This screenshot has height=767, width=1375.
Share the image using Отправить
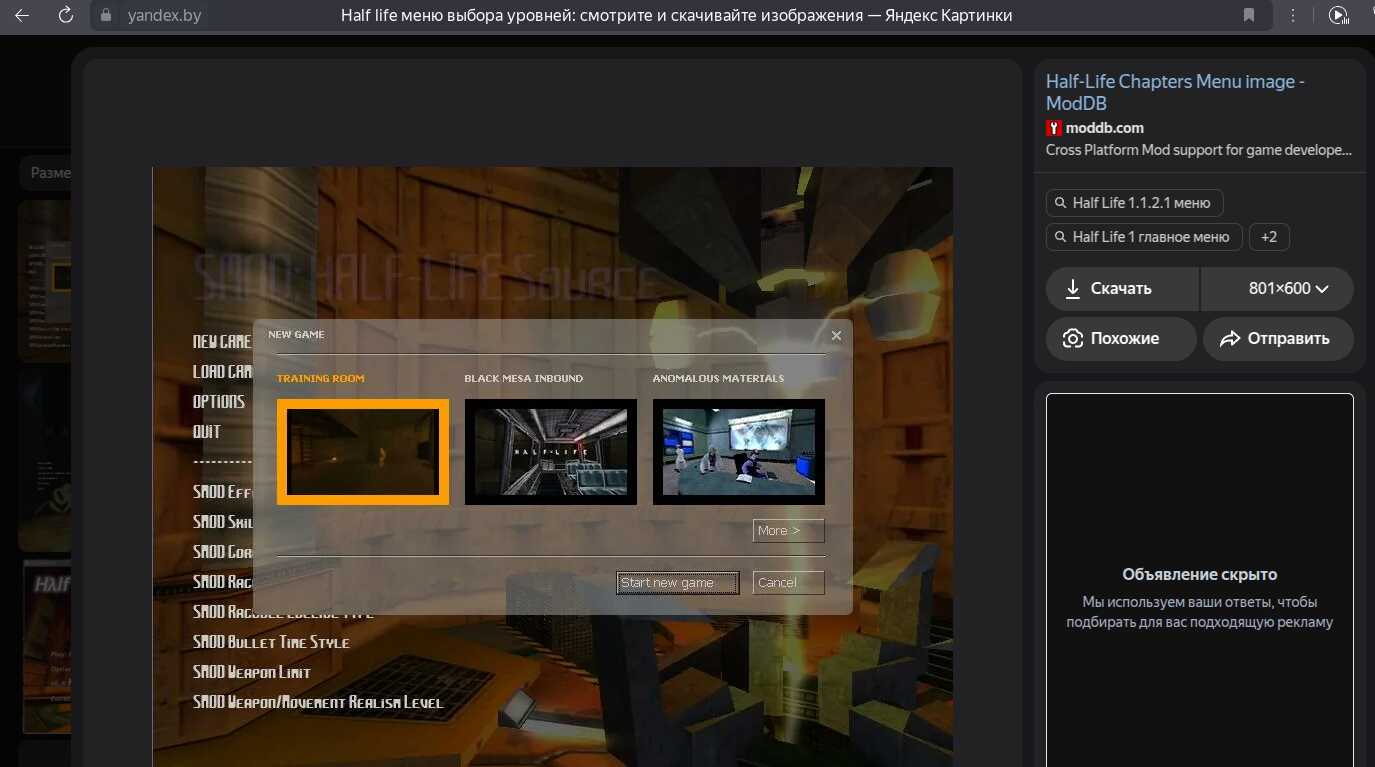1278,339
